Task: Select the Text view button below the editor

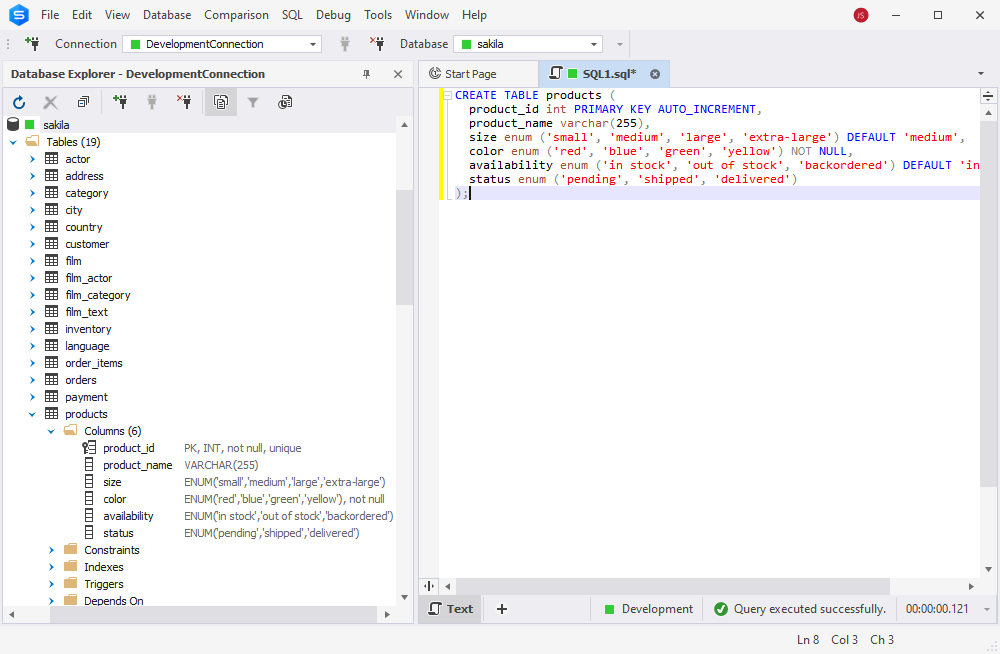Action: click(x=451, y=609)
